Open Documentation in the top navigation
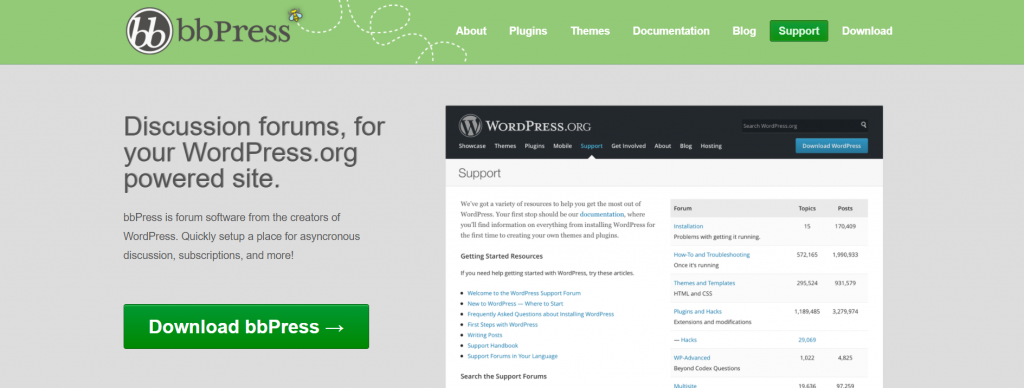The height and width of the screenshot is (388, 1024). tap(671, 31)
